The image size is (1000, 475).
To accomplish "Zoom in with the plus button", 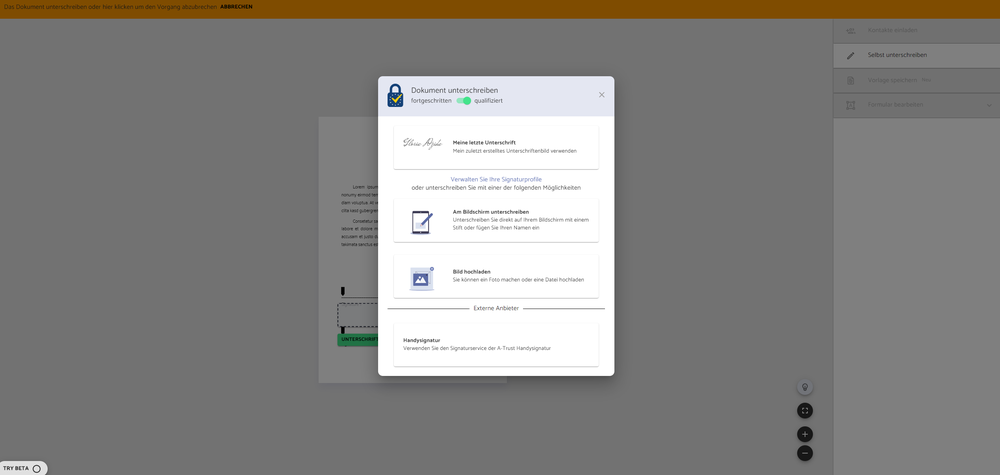I will (805, 434).
